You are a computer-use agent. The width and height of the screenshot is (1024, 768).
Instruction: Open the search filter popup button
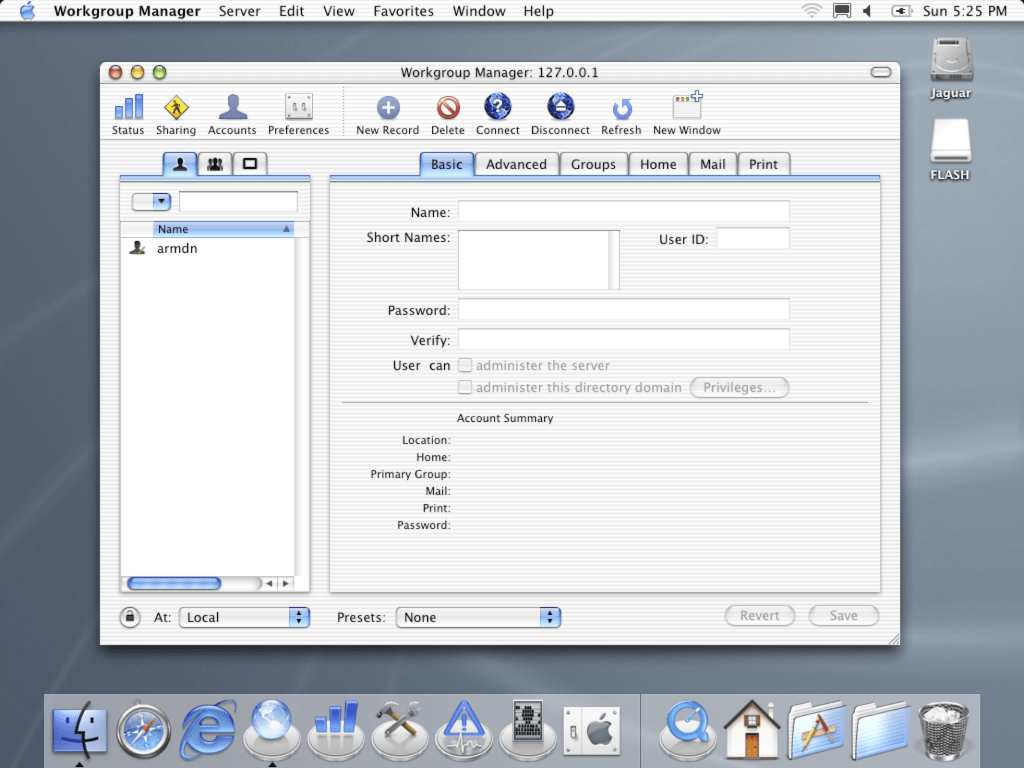pos(152,202)
